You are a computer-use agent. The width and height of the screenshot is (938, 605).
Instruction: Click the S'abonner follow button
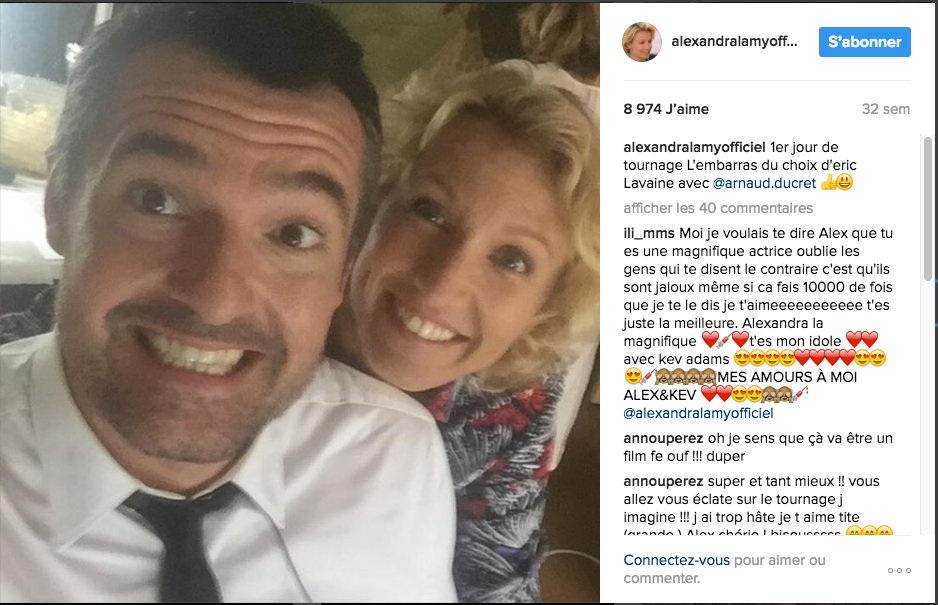click(x=864, y=42)
